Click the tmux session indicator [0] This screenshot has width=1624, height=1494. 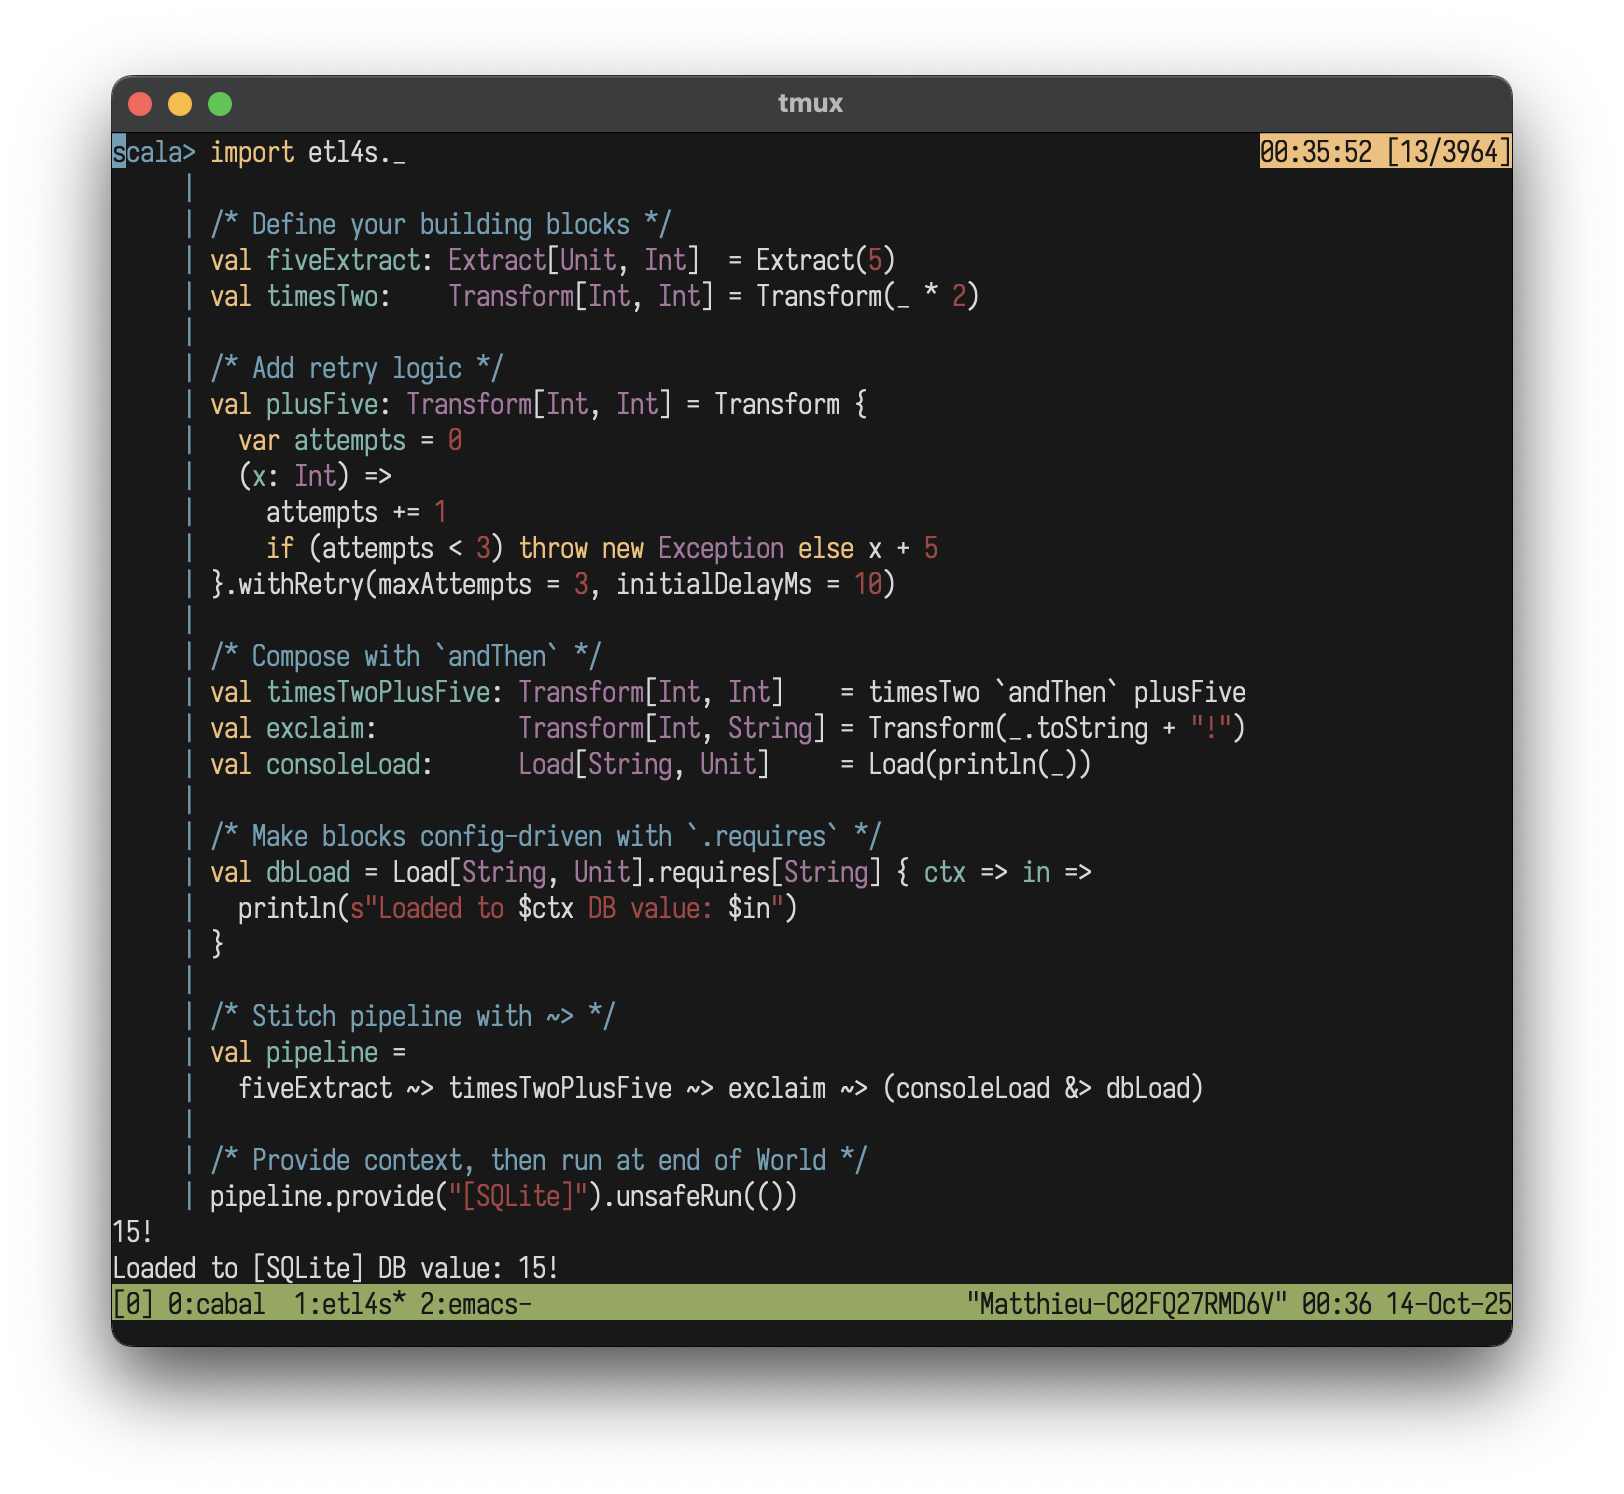pos(133,1304)
